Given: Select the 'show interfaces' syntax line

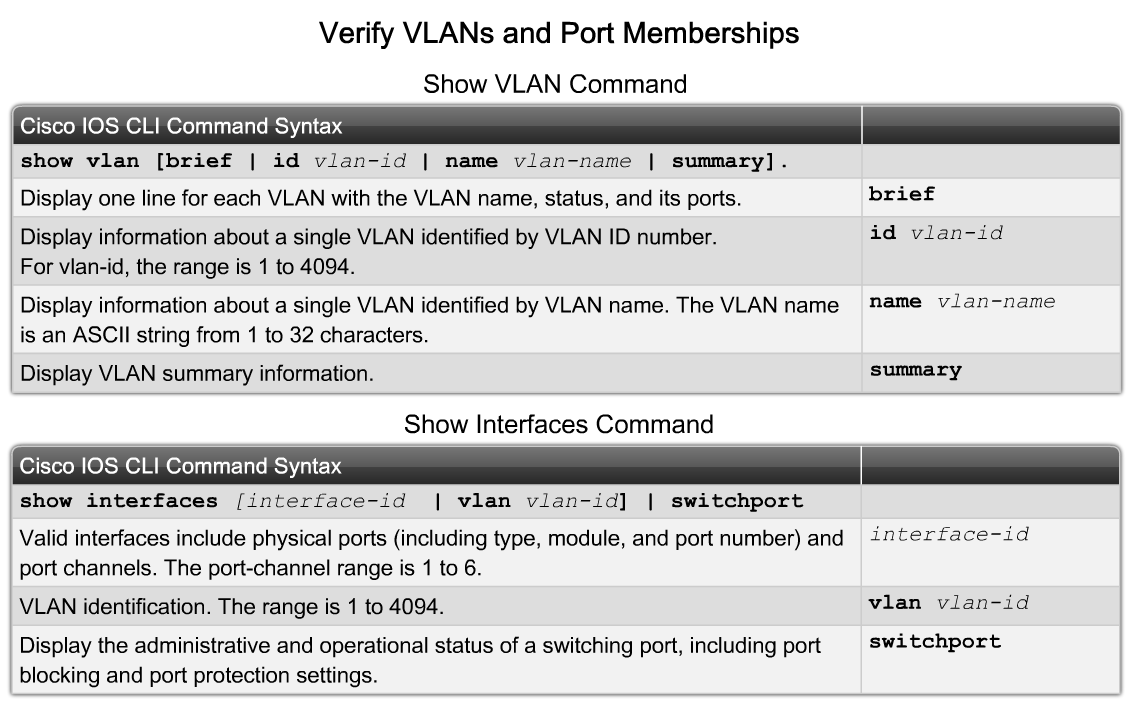Looking at the screenshot, I should coord(411,501).
